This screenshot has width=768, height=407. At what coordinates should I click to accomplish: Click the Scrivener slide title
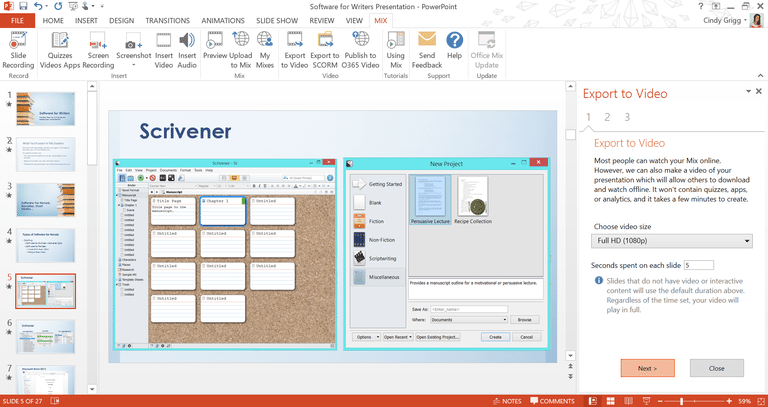click(185, 131)
